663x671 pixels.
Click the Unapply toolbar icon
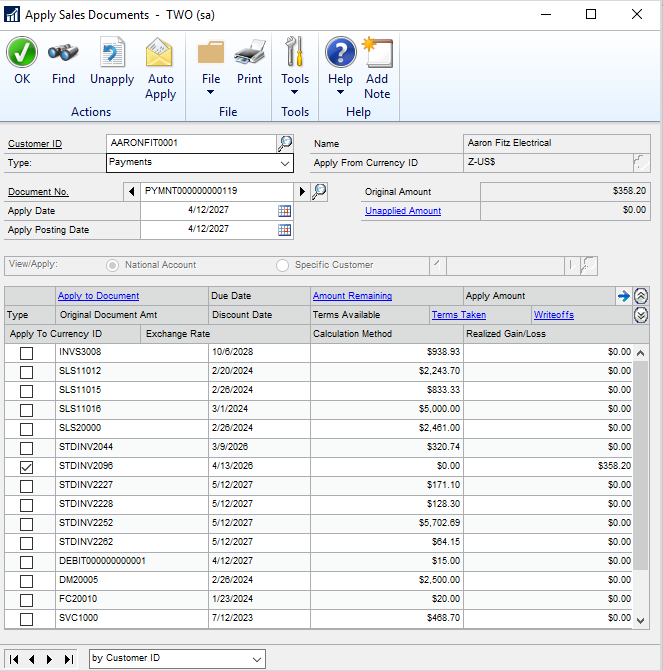[x=112, y=53]
